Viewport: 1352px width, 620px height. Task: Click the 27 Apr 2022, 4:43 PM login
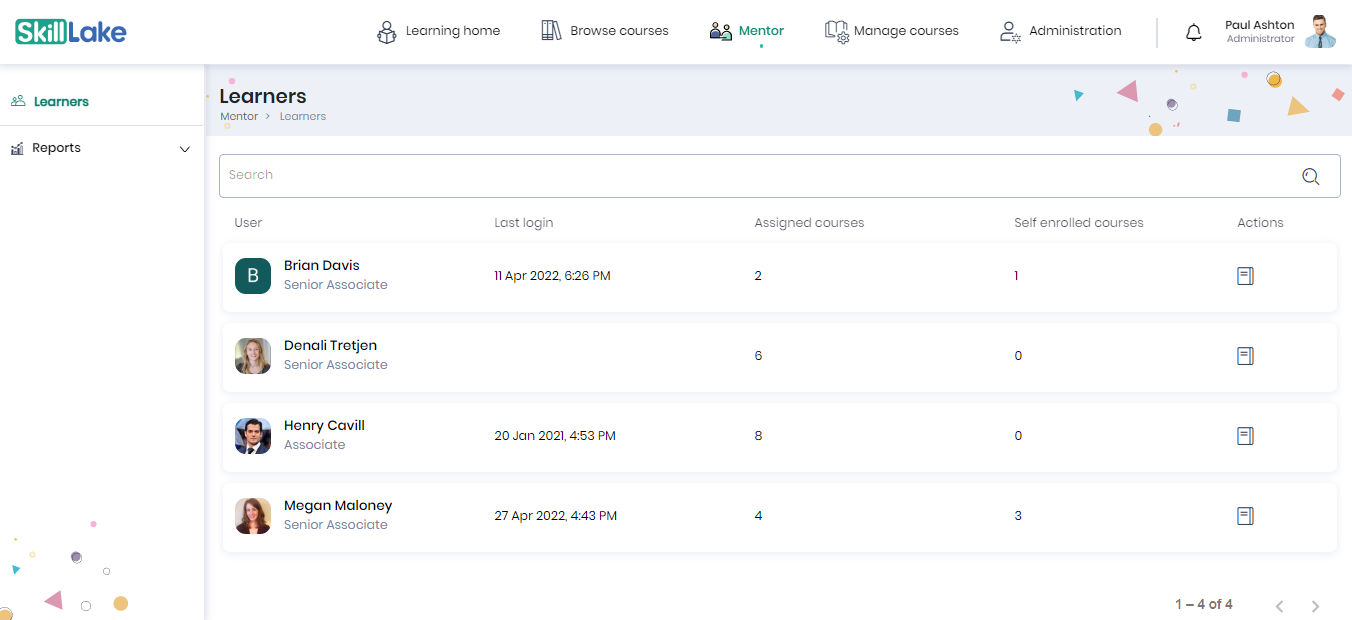pyautogui.click(x=555, y=516)
